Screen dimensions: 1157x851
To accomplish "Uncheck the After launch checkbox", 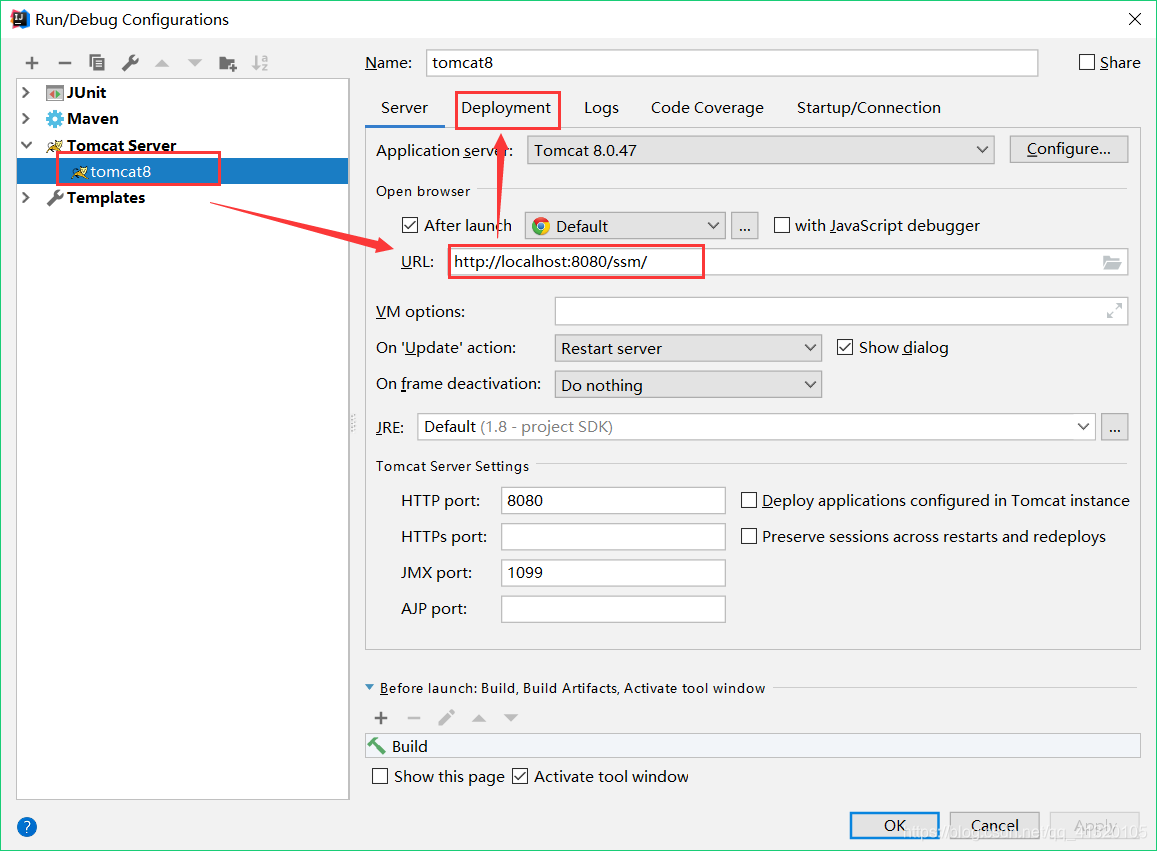I will 410,225.
